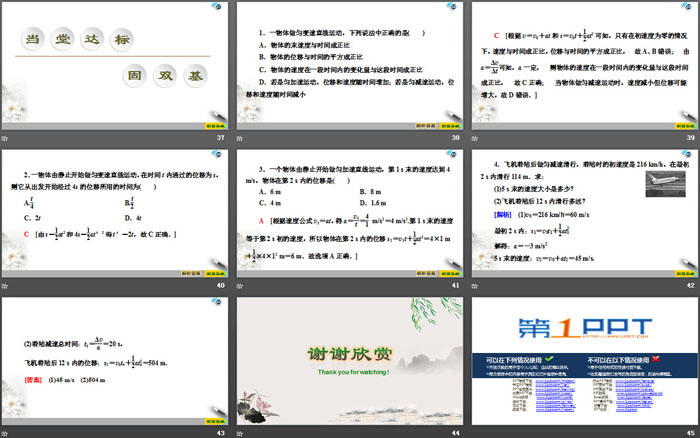Image resolution: width=700 pixels, height=438 pixels.
Task: Click animation star icon under slide 44
Action: tap(240, 434)
